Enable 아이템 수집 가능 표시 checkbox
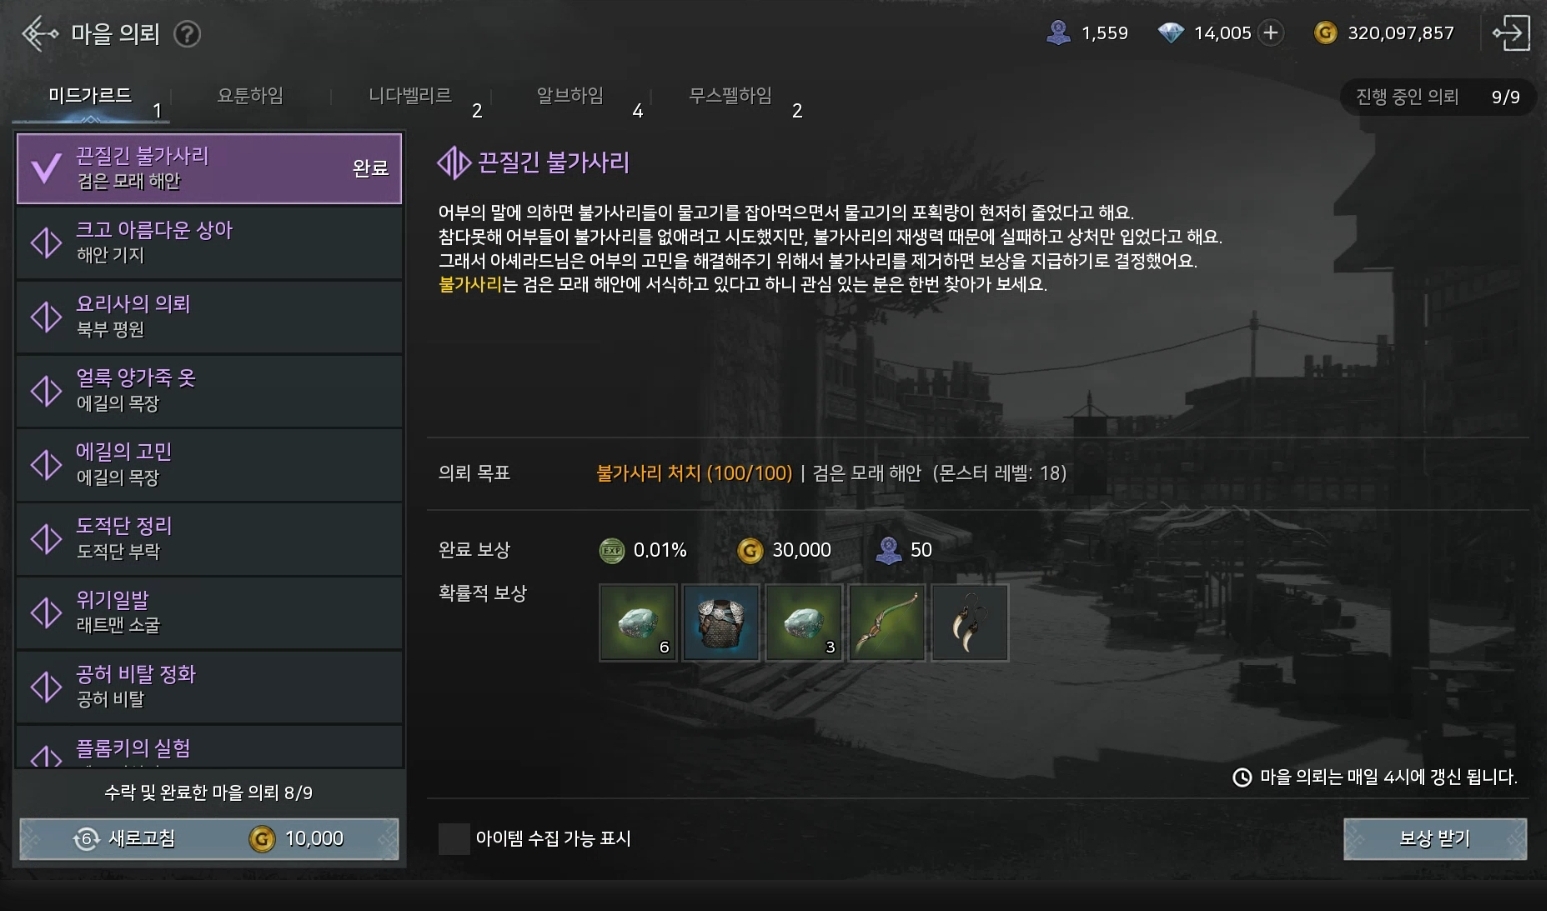The width and height of the screenshot is (1547, 911). [454, 839]
